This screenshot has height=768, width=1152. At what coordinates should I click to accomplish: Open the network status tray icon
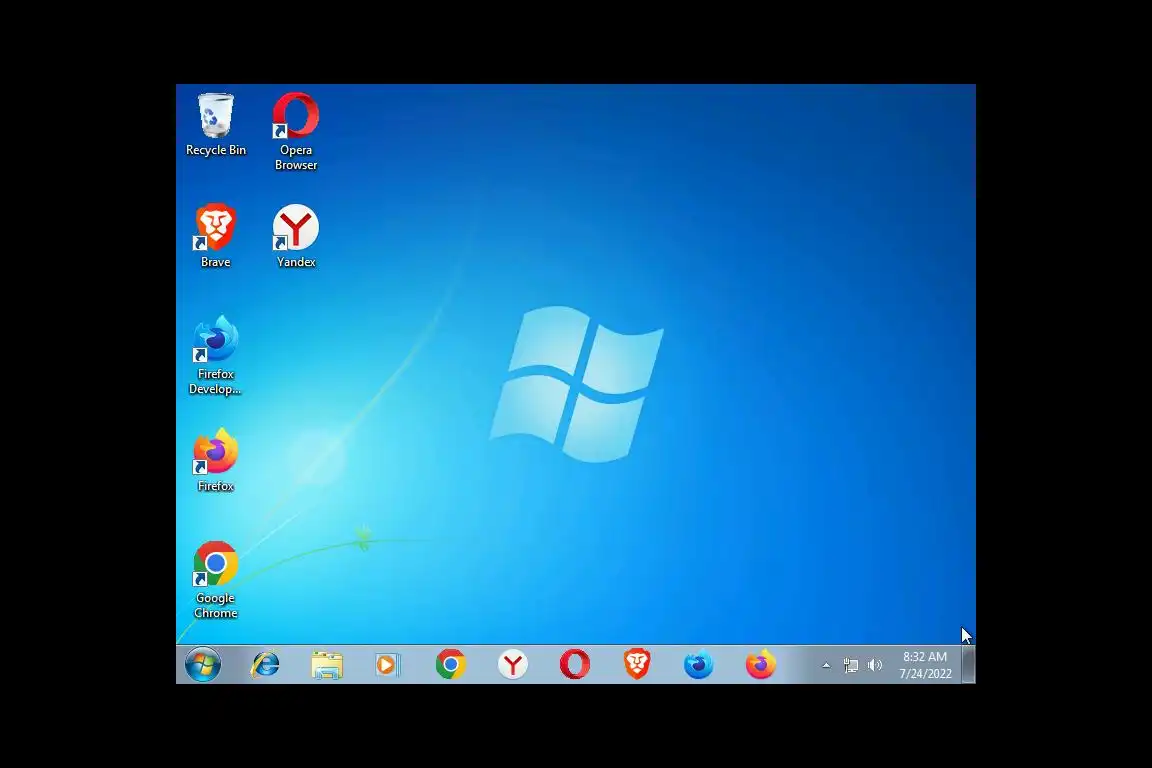tap(851, 666)
